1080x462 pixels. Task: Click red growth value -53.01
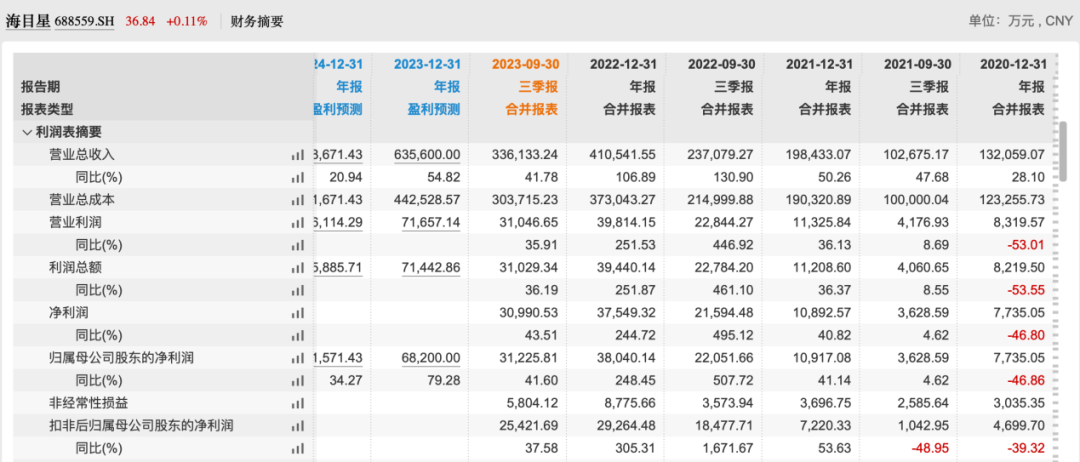1028,245
